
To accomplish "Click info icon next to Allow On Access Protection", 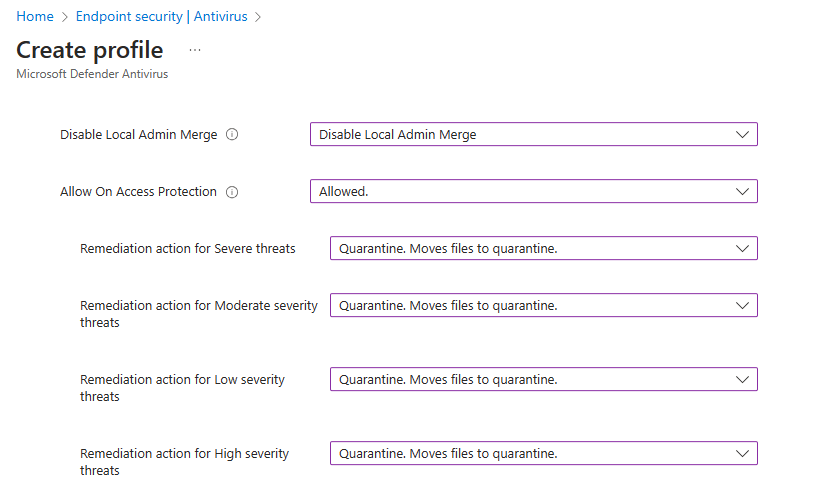I will coord(232,192).
